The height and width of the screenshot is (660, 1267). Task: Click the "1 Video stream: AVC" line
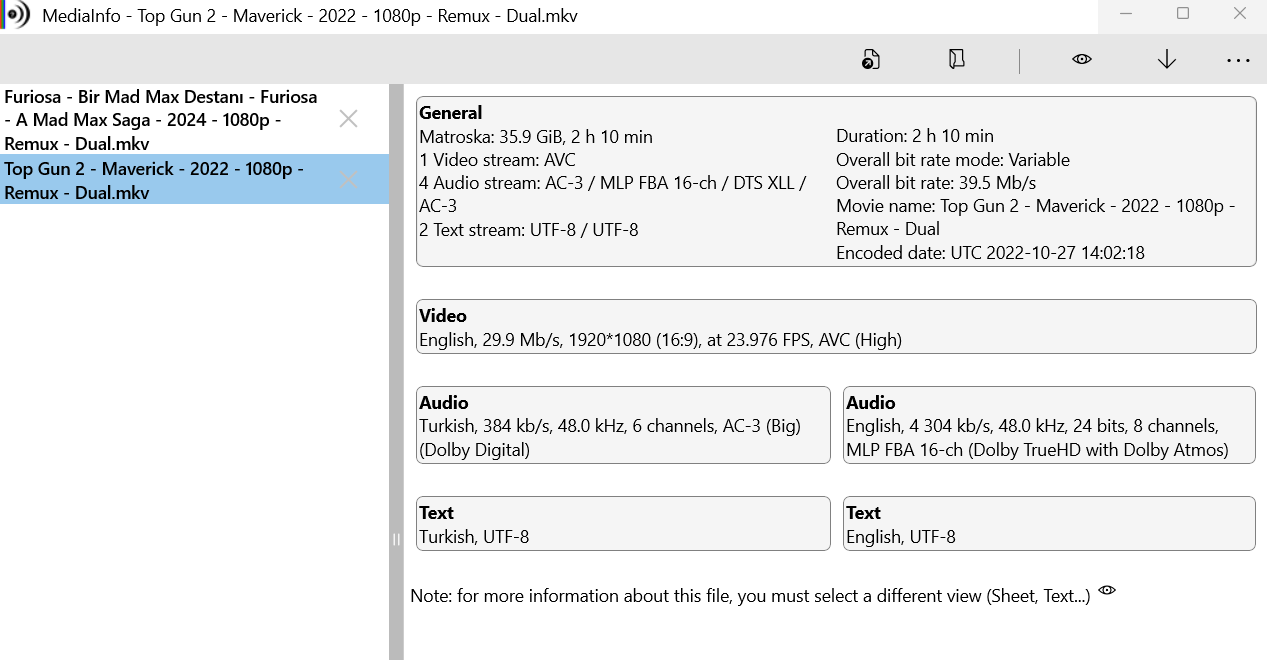497,160
